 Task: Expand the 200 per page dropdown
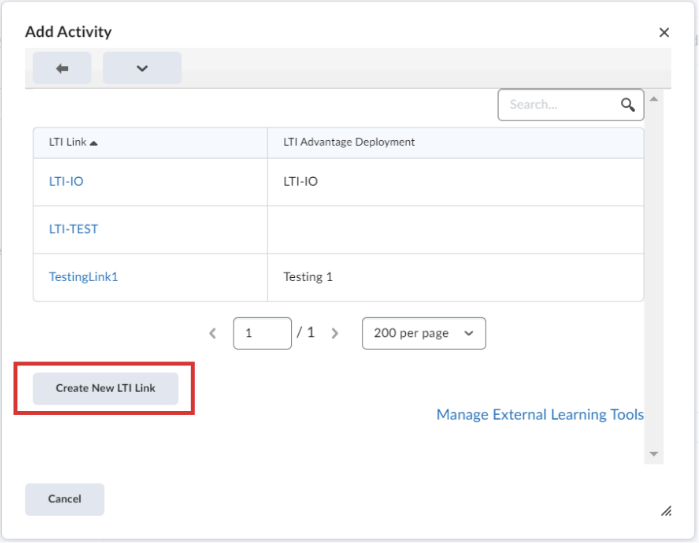point(424,333)
